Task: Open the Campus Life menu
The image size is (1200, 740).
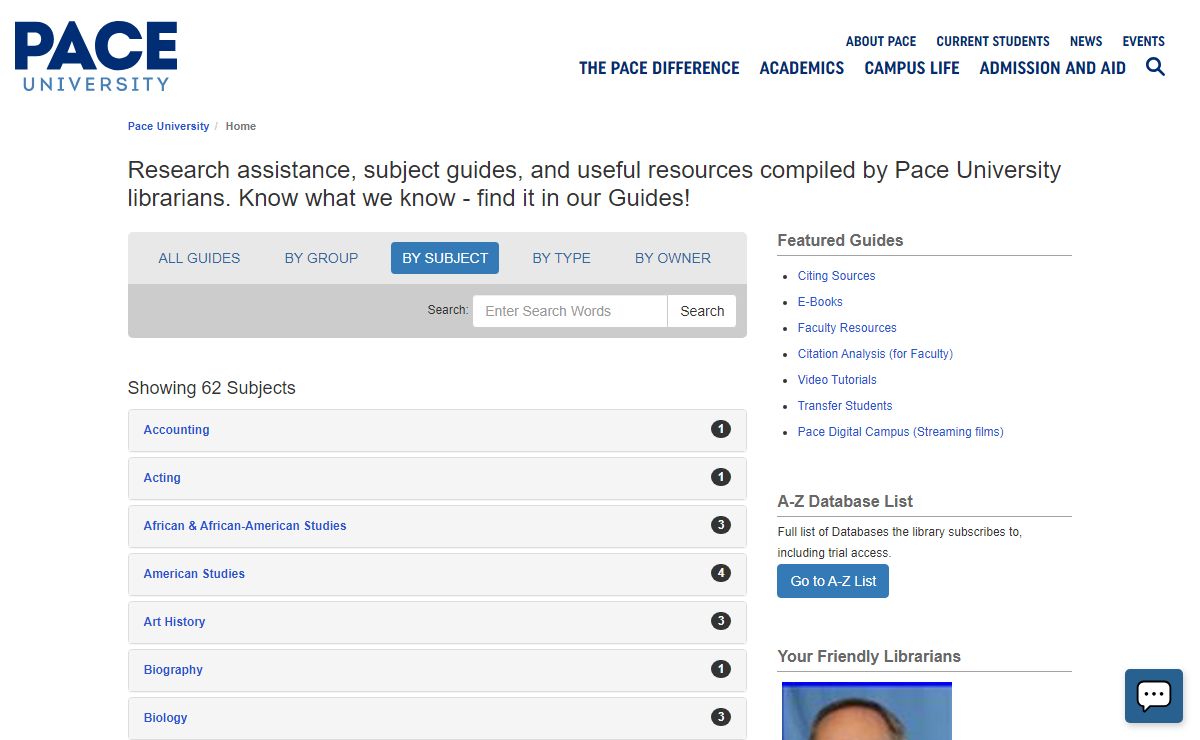Action: click(x=912, y=68)
